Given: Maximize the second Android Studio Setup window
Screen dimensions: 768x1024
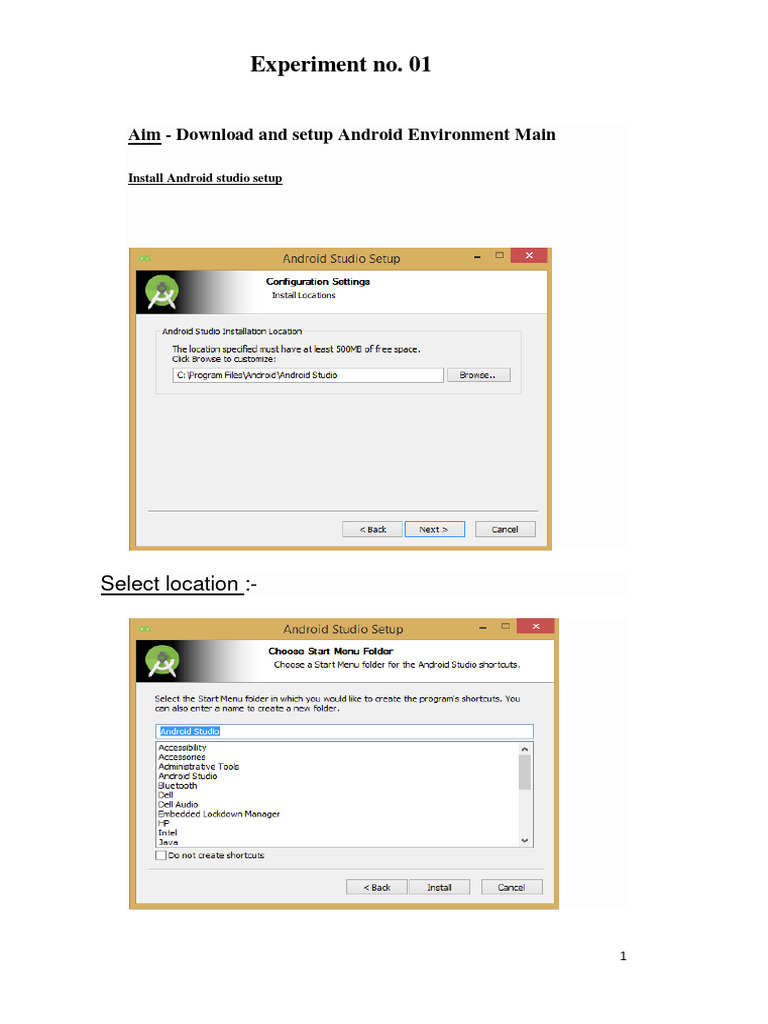Looking at the screenshot, I should (505, 626).
